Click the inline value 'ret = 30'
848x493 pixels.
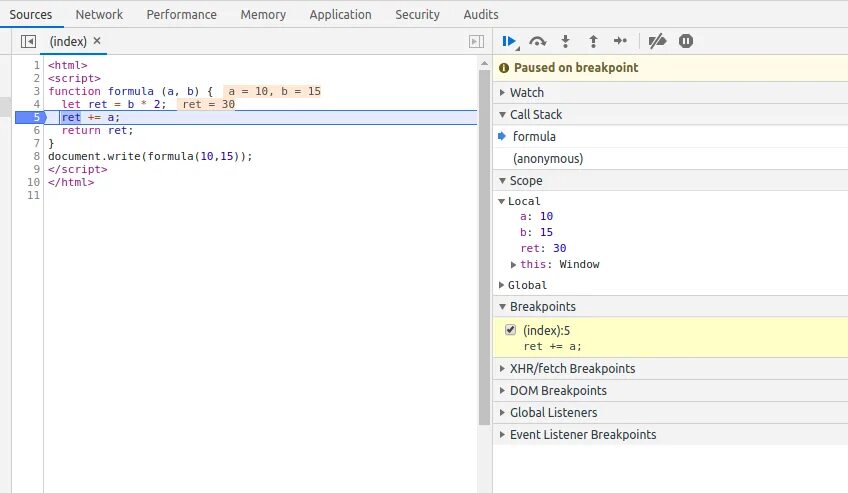point(208,104)
